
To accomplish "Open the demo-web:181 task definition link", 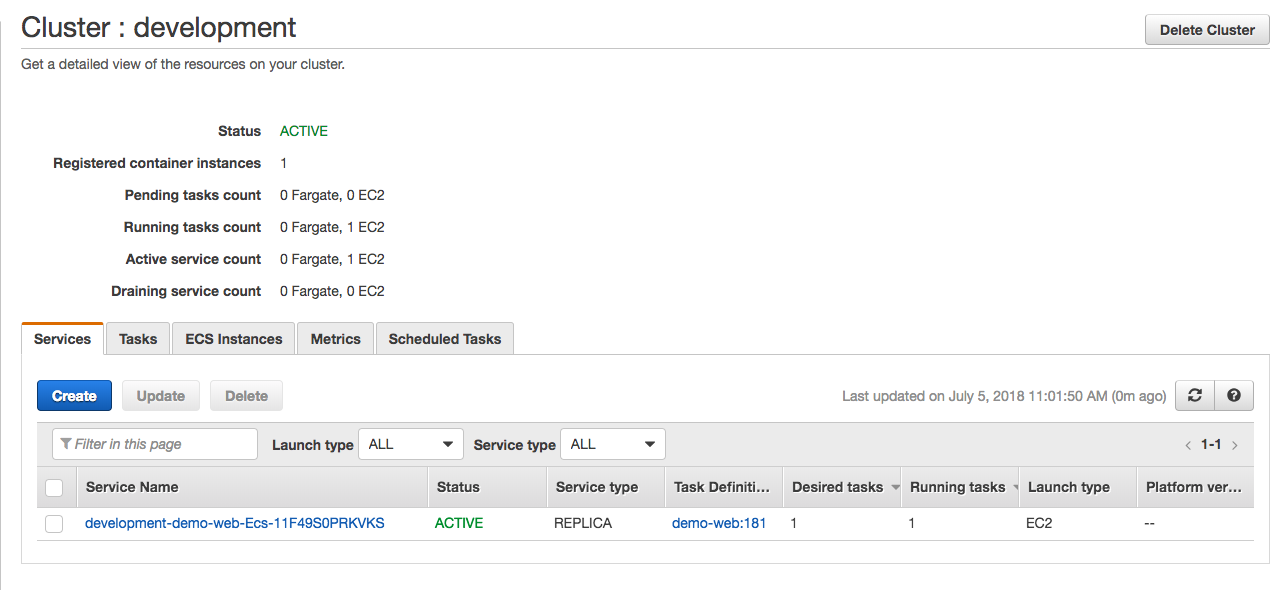I will 719,523.
